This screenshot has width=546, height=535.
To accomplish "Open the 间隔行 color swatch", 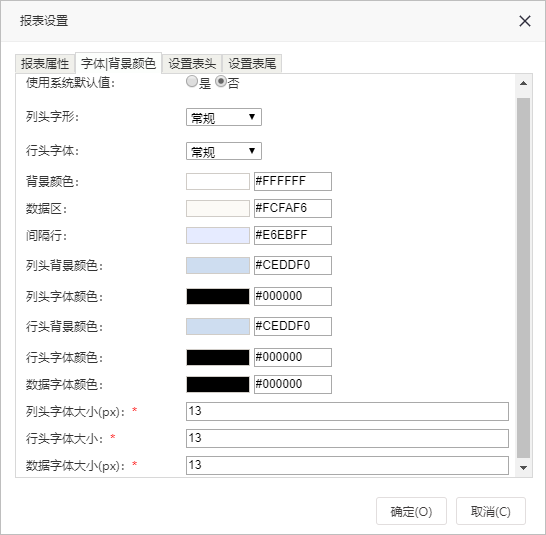I will (x=218, y=235).
